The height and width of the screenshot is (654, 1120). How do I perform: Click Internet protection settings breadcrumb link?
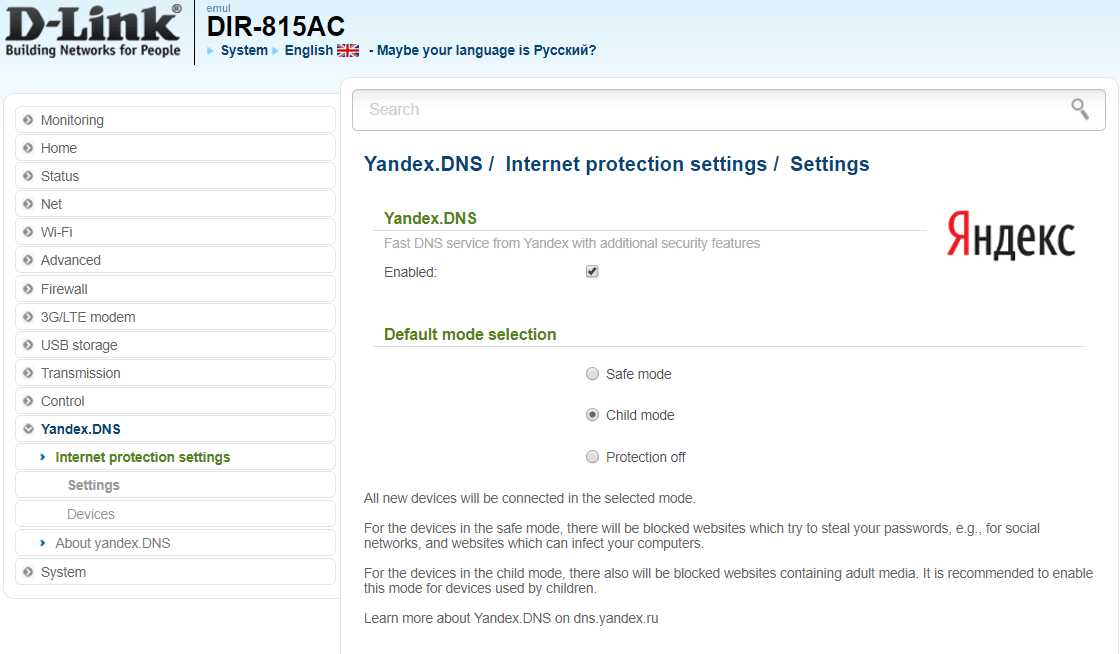[x=636, y=164]
